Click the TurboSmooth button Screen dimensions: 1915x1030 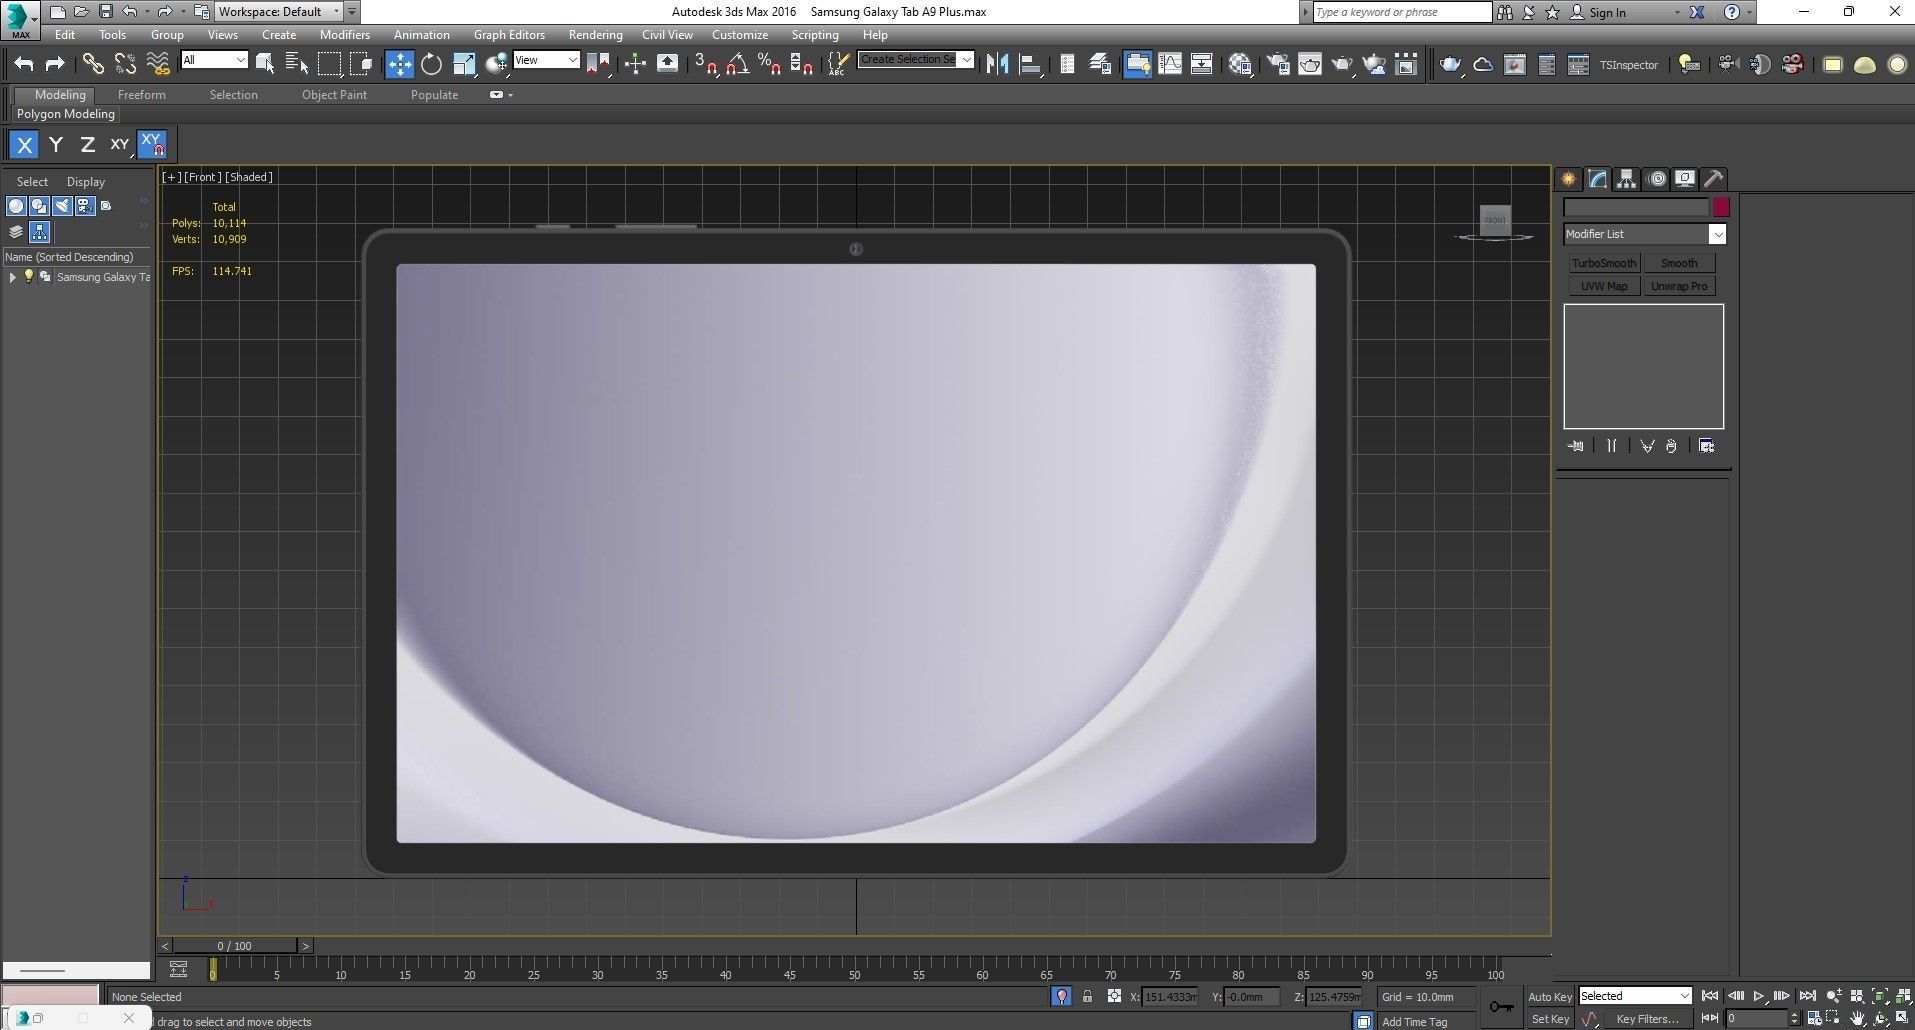click(x=1603, y=263)
